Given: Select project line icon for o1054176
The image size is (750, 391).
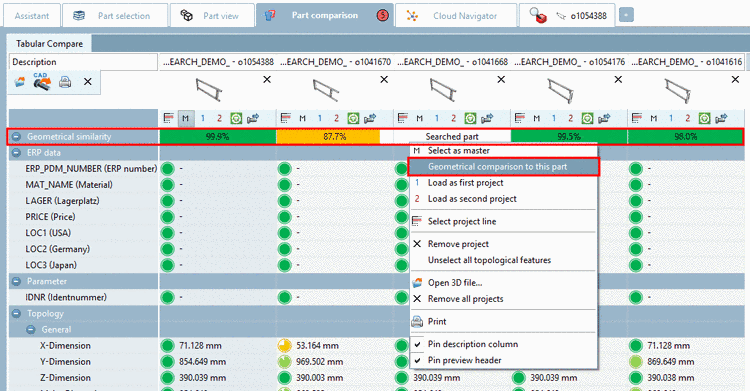Looking at the screenshot, I should 520,118.
